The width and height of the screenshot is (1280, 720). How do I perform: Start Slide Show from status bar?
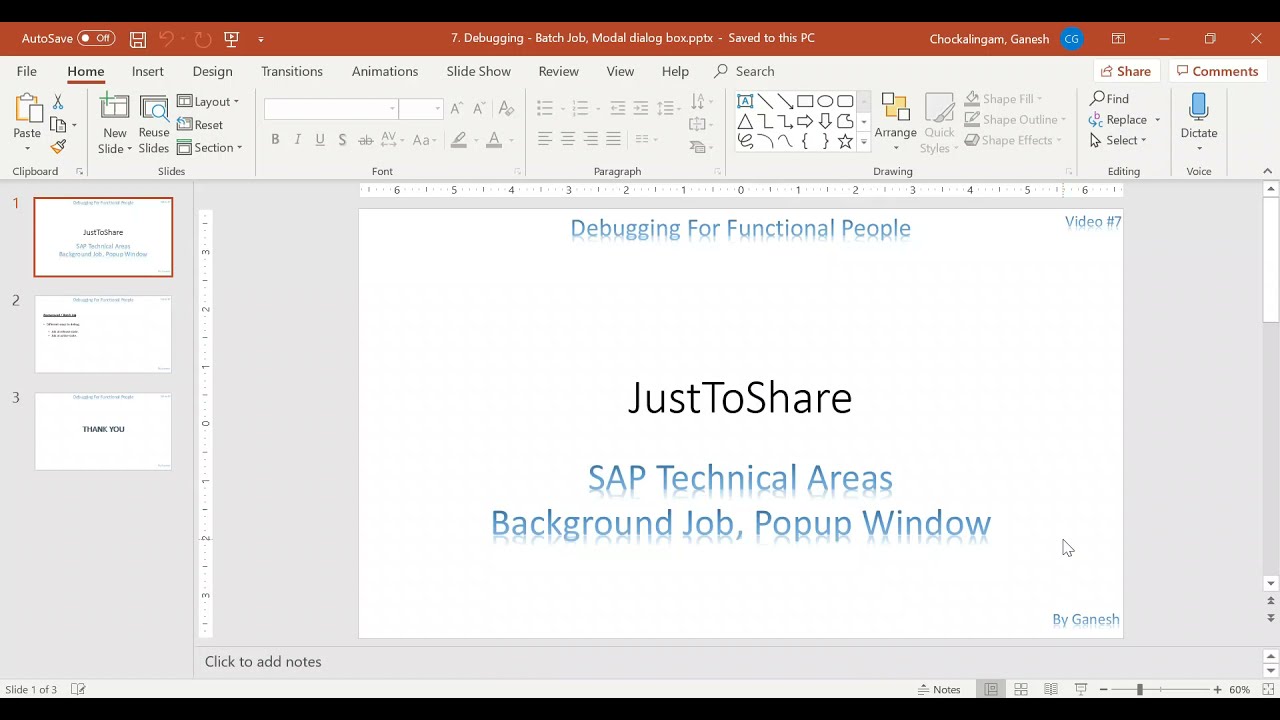pos(1081,689)
